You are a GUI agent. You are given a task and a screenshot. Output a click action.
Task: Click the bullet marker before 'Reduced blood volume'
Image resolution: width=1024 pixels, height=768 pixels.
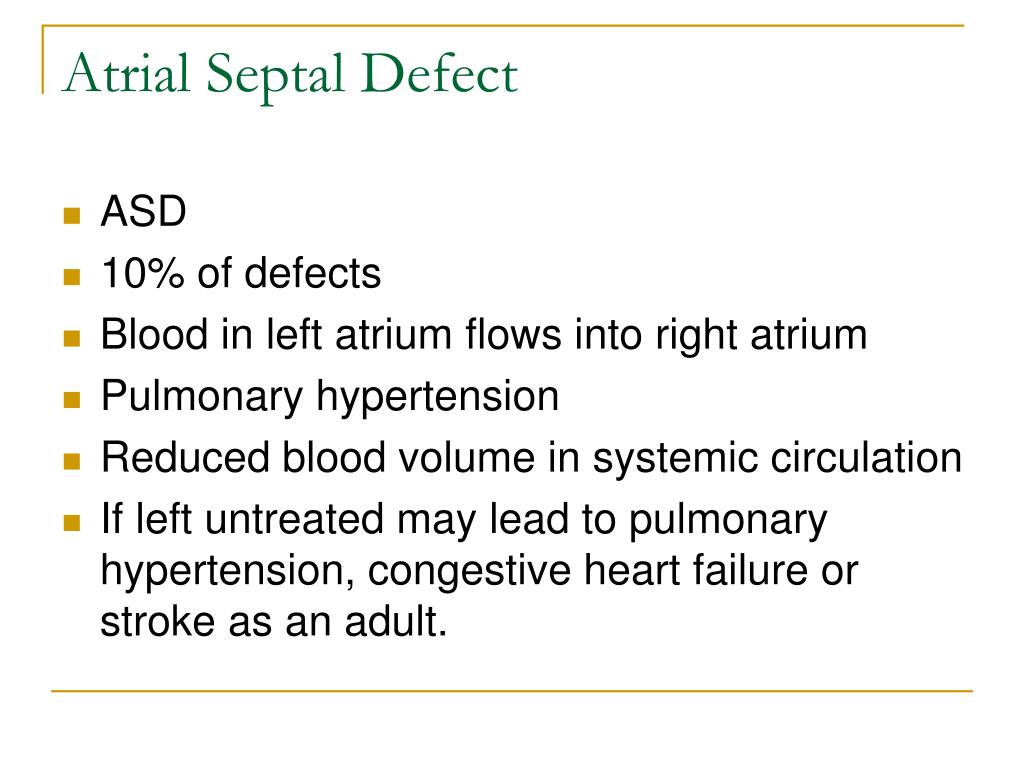[72, 461]
